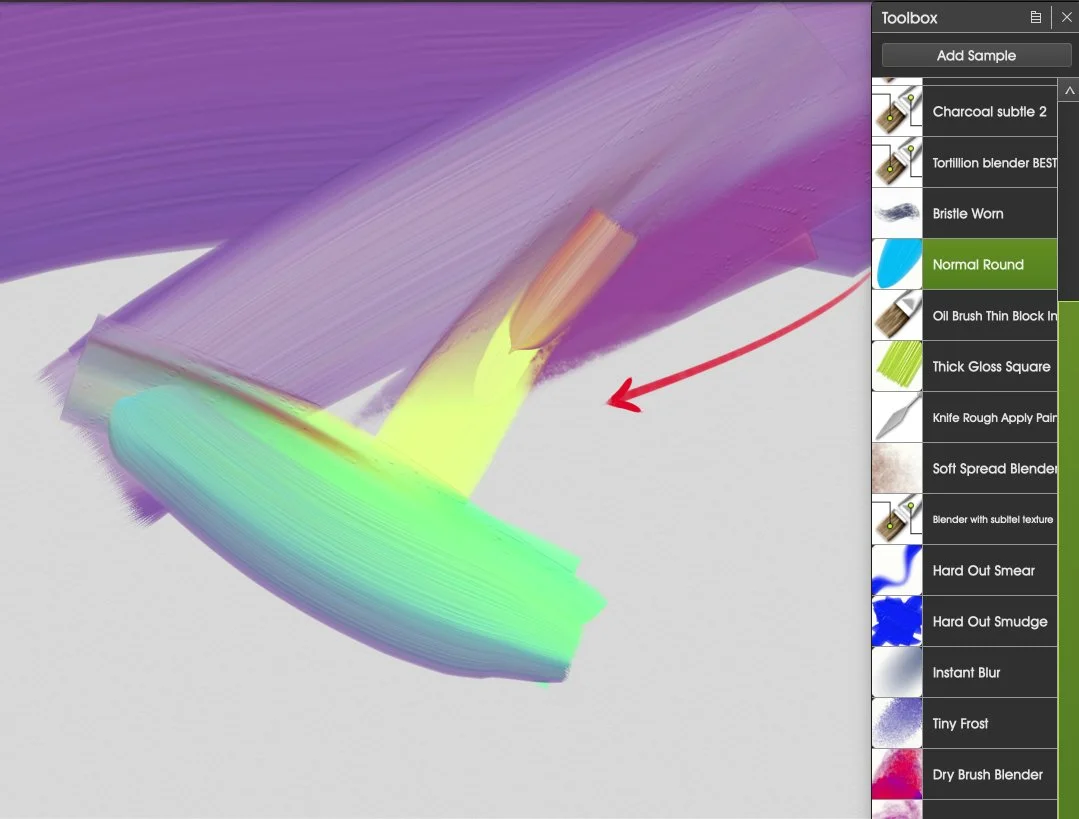Click the Add Sample button
The height and width of the screenshot is (819, 1079).
974,55
